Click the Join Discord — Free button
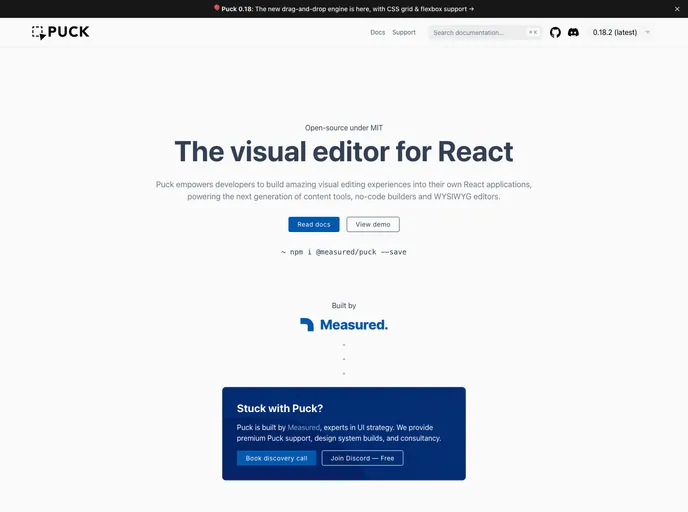 [x=362, y=458]
